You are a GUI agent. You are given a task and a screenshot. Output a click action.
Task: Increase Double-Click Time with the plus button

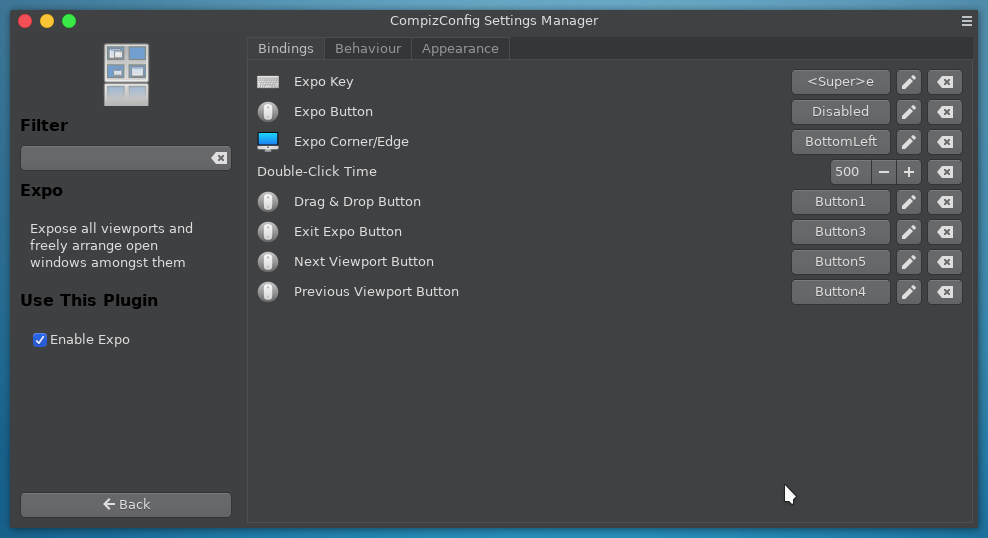point(908,172)
